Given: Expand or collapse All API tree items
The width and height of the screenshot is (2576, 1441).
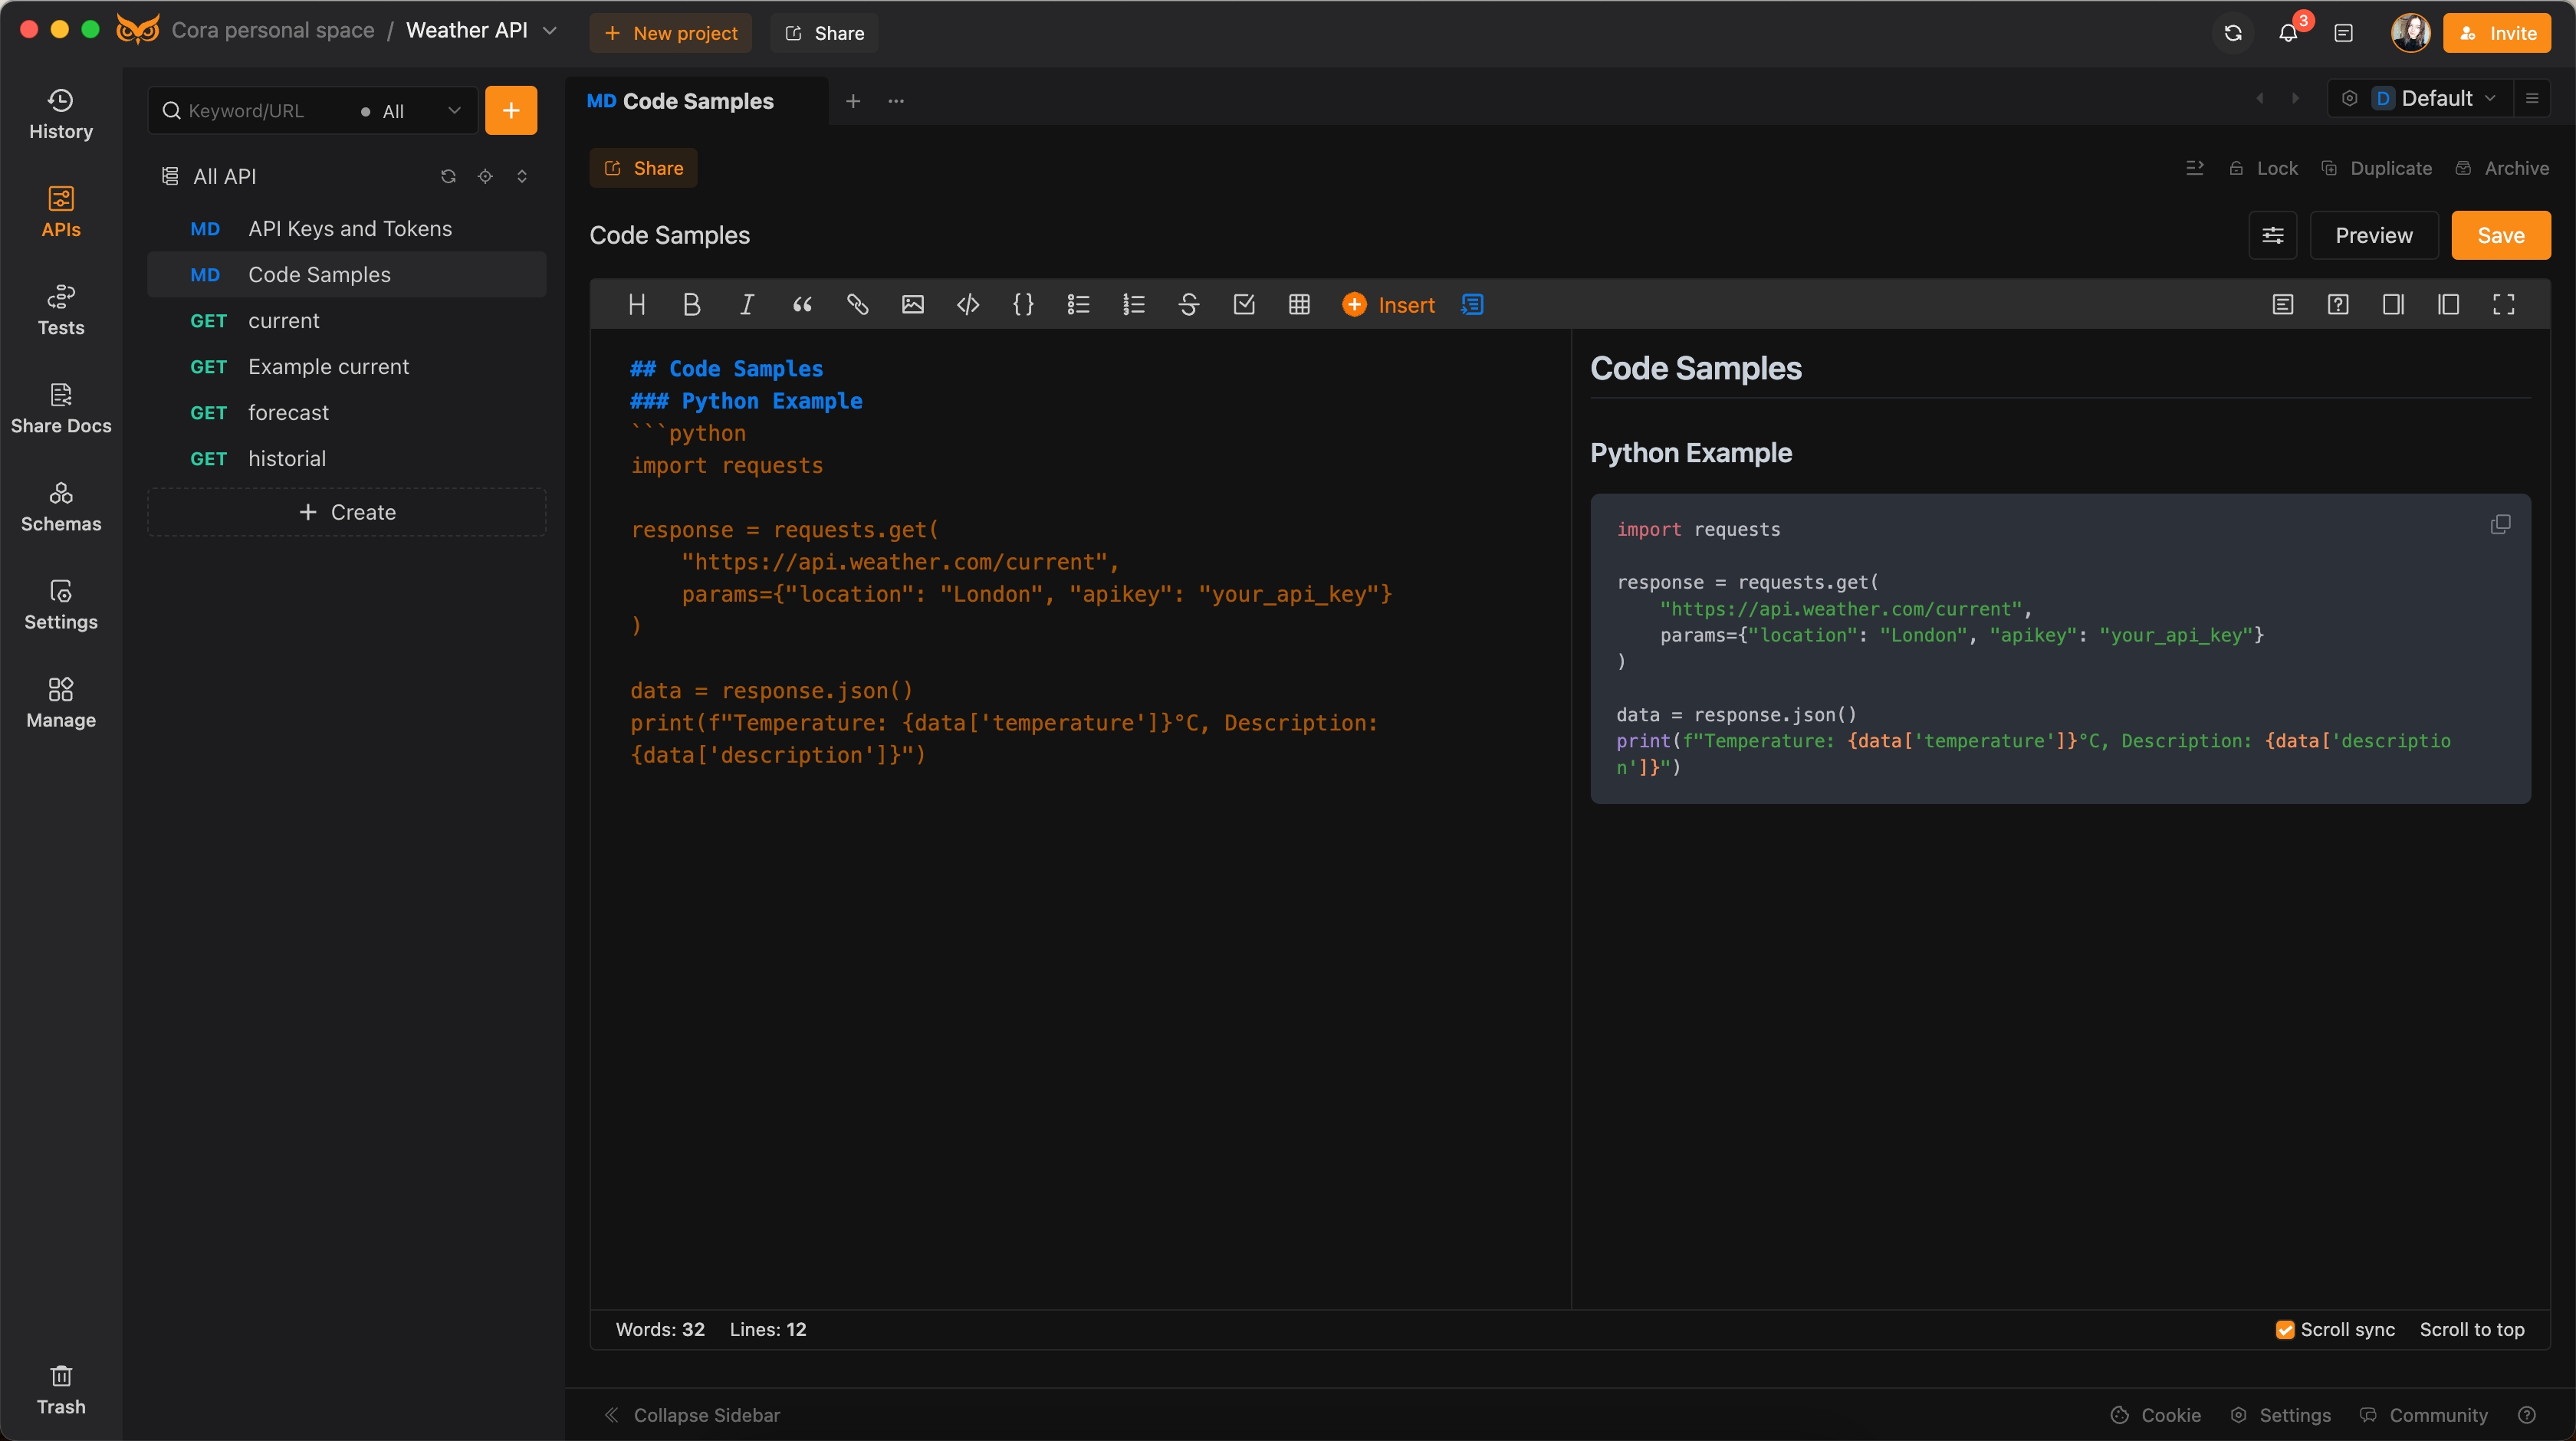Looking at the screenshot, I should pyautogui.click(x=522, y=176).
